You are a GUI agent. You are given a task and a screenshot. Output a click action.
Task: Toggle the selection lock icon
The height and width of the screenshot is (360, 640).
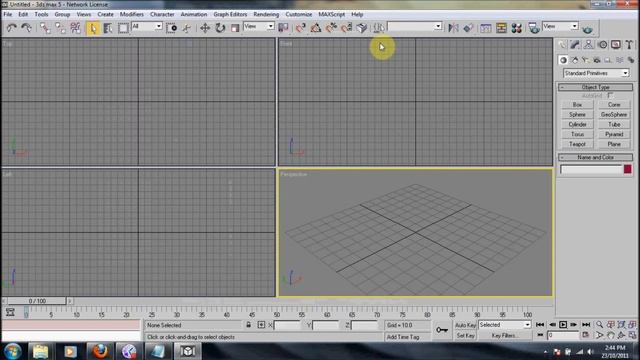click(x=248, y=325)
